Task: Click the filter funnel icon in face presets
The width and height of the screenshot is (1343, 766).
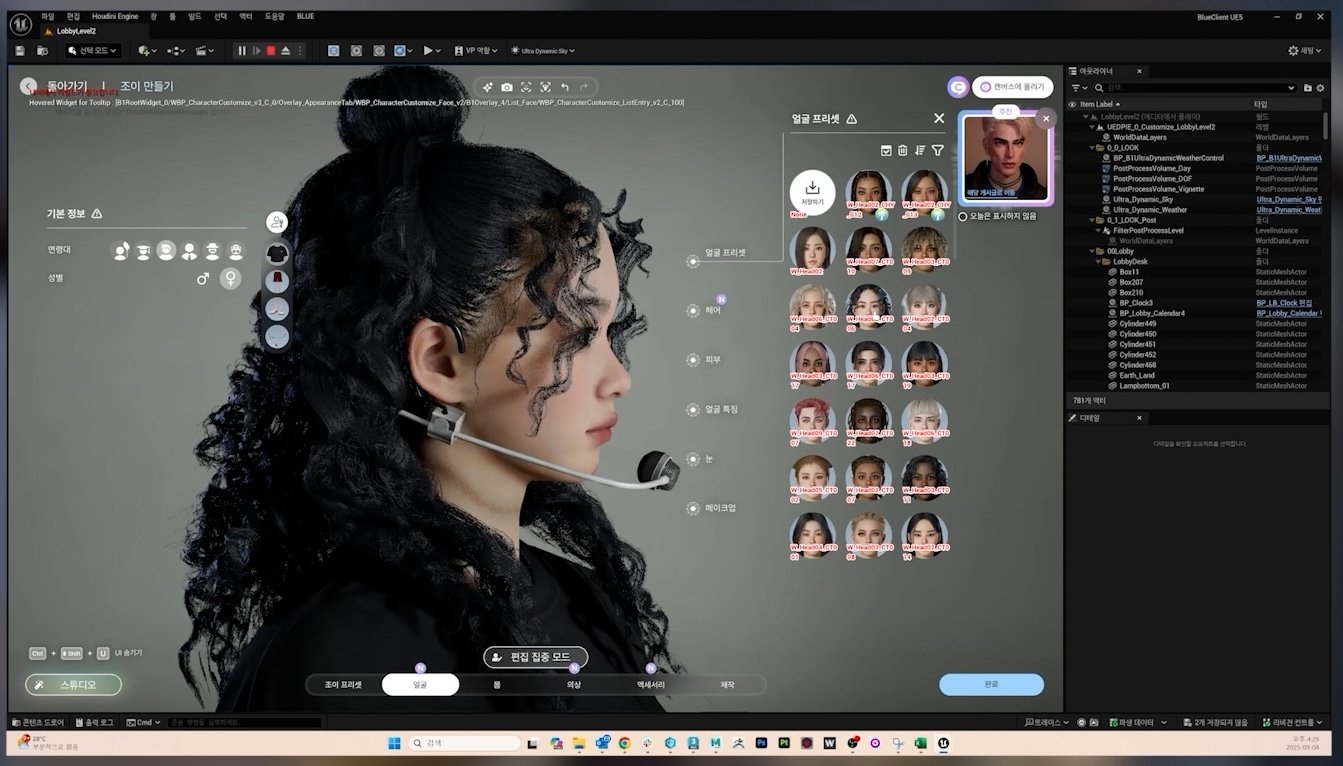Action: tap(938, 150)
